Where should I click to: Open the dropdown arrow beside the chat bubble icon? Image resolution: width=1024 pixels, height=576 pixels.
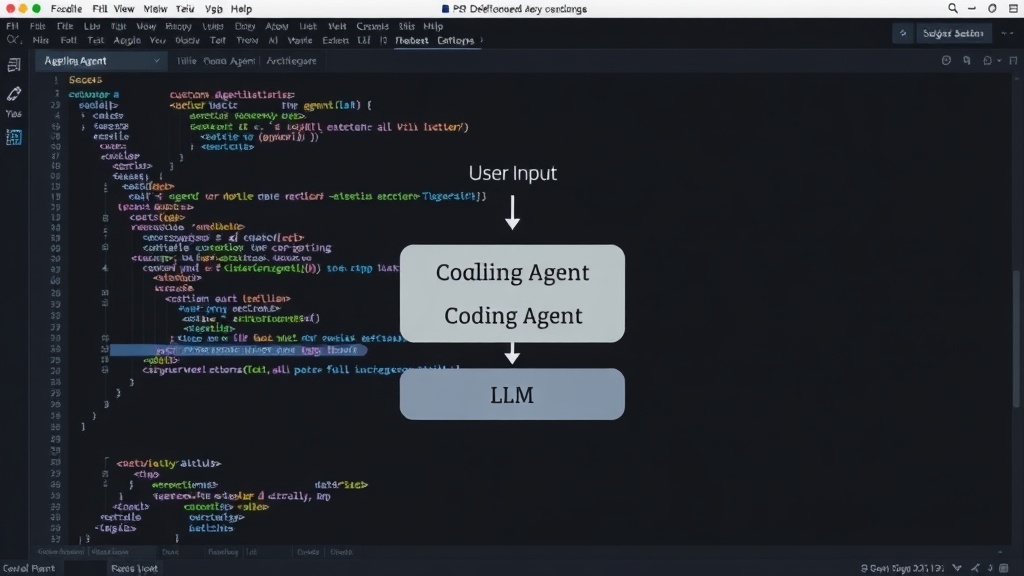click(999, 61)
